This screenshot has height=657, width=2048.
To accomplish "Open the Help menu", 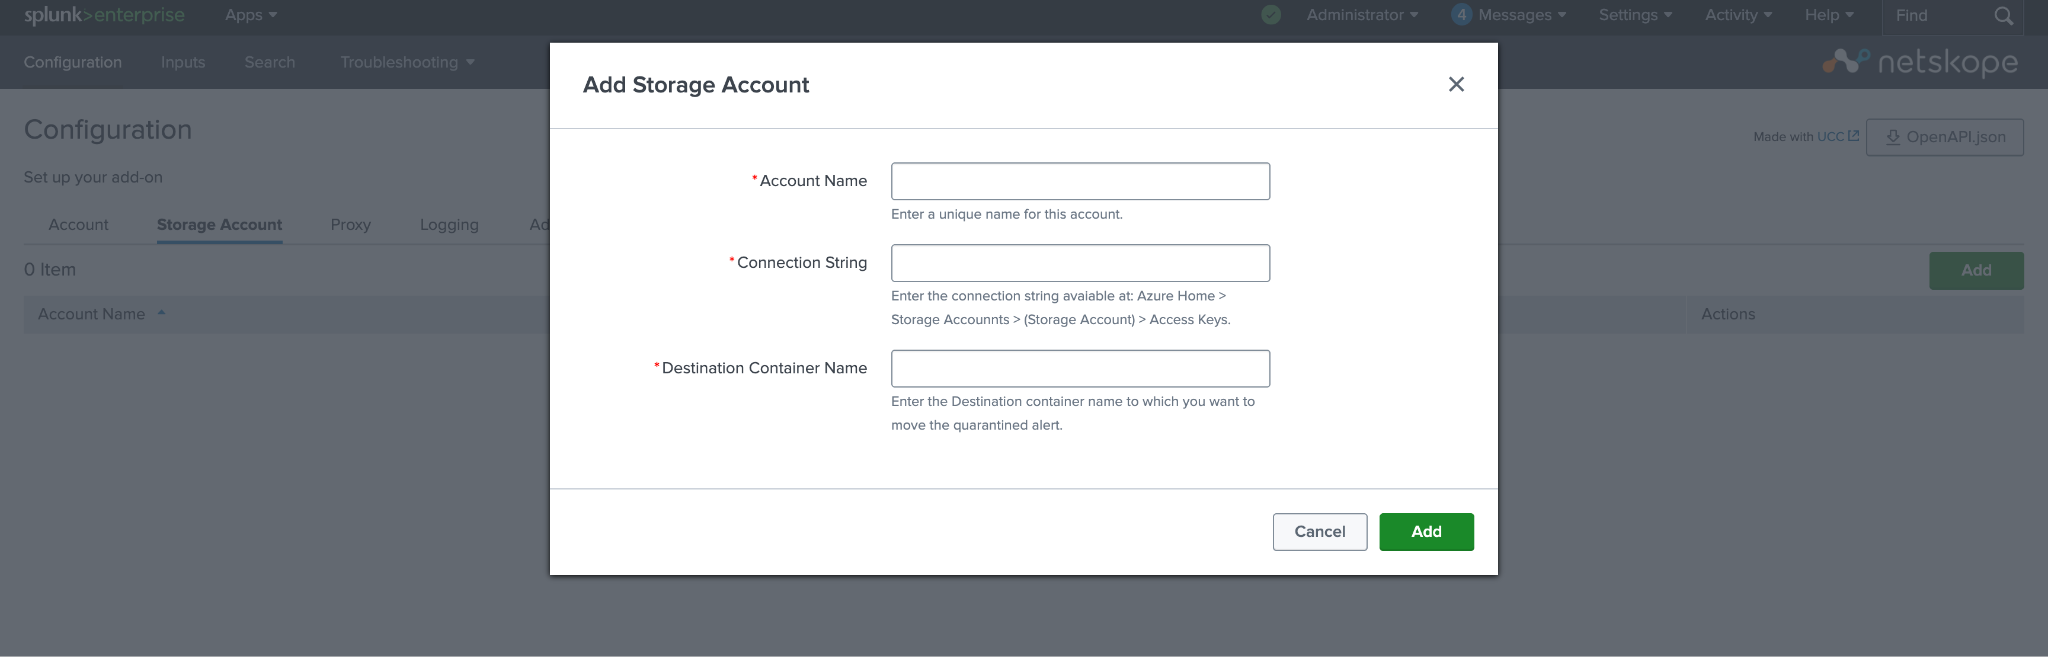I will click(1829, 15).
